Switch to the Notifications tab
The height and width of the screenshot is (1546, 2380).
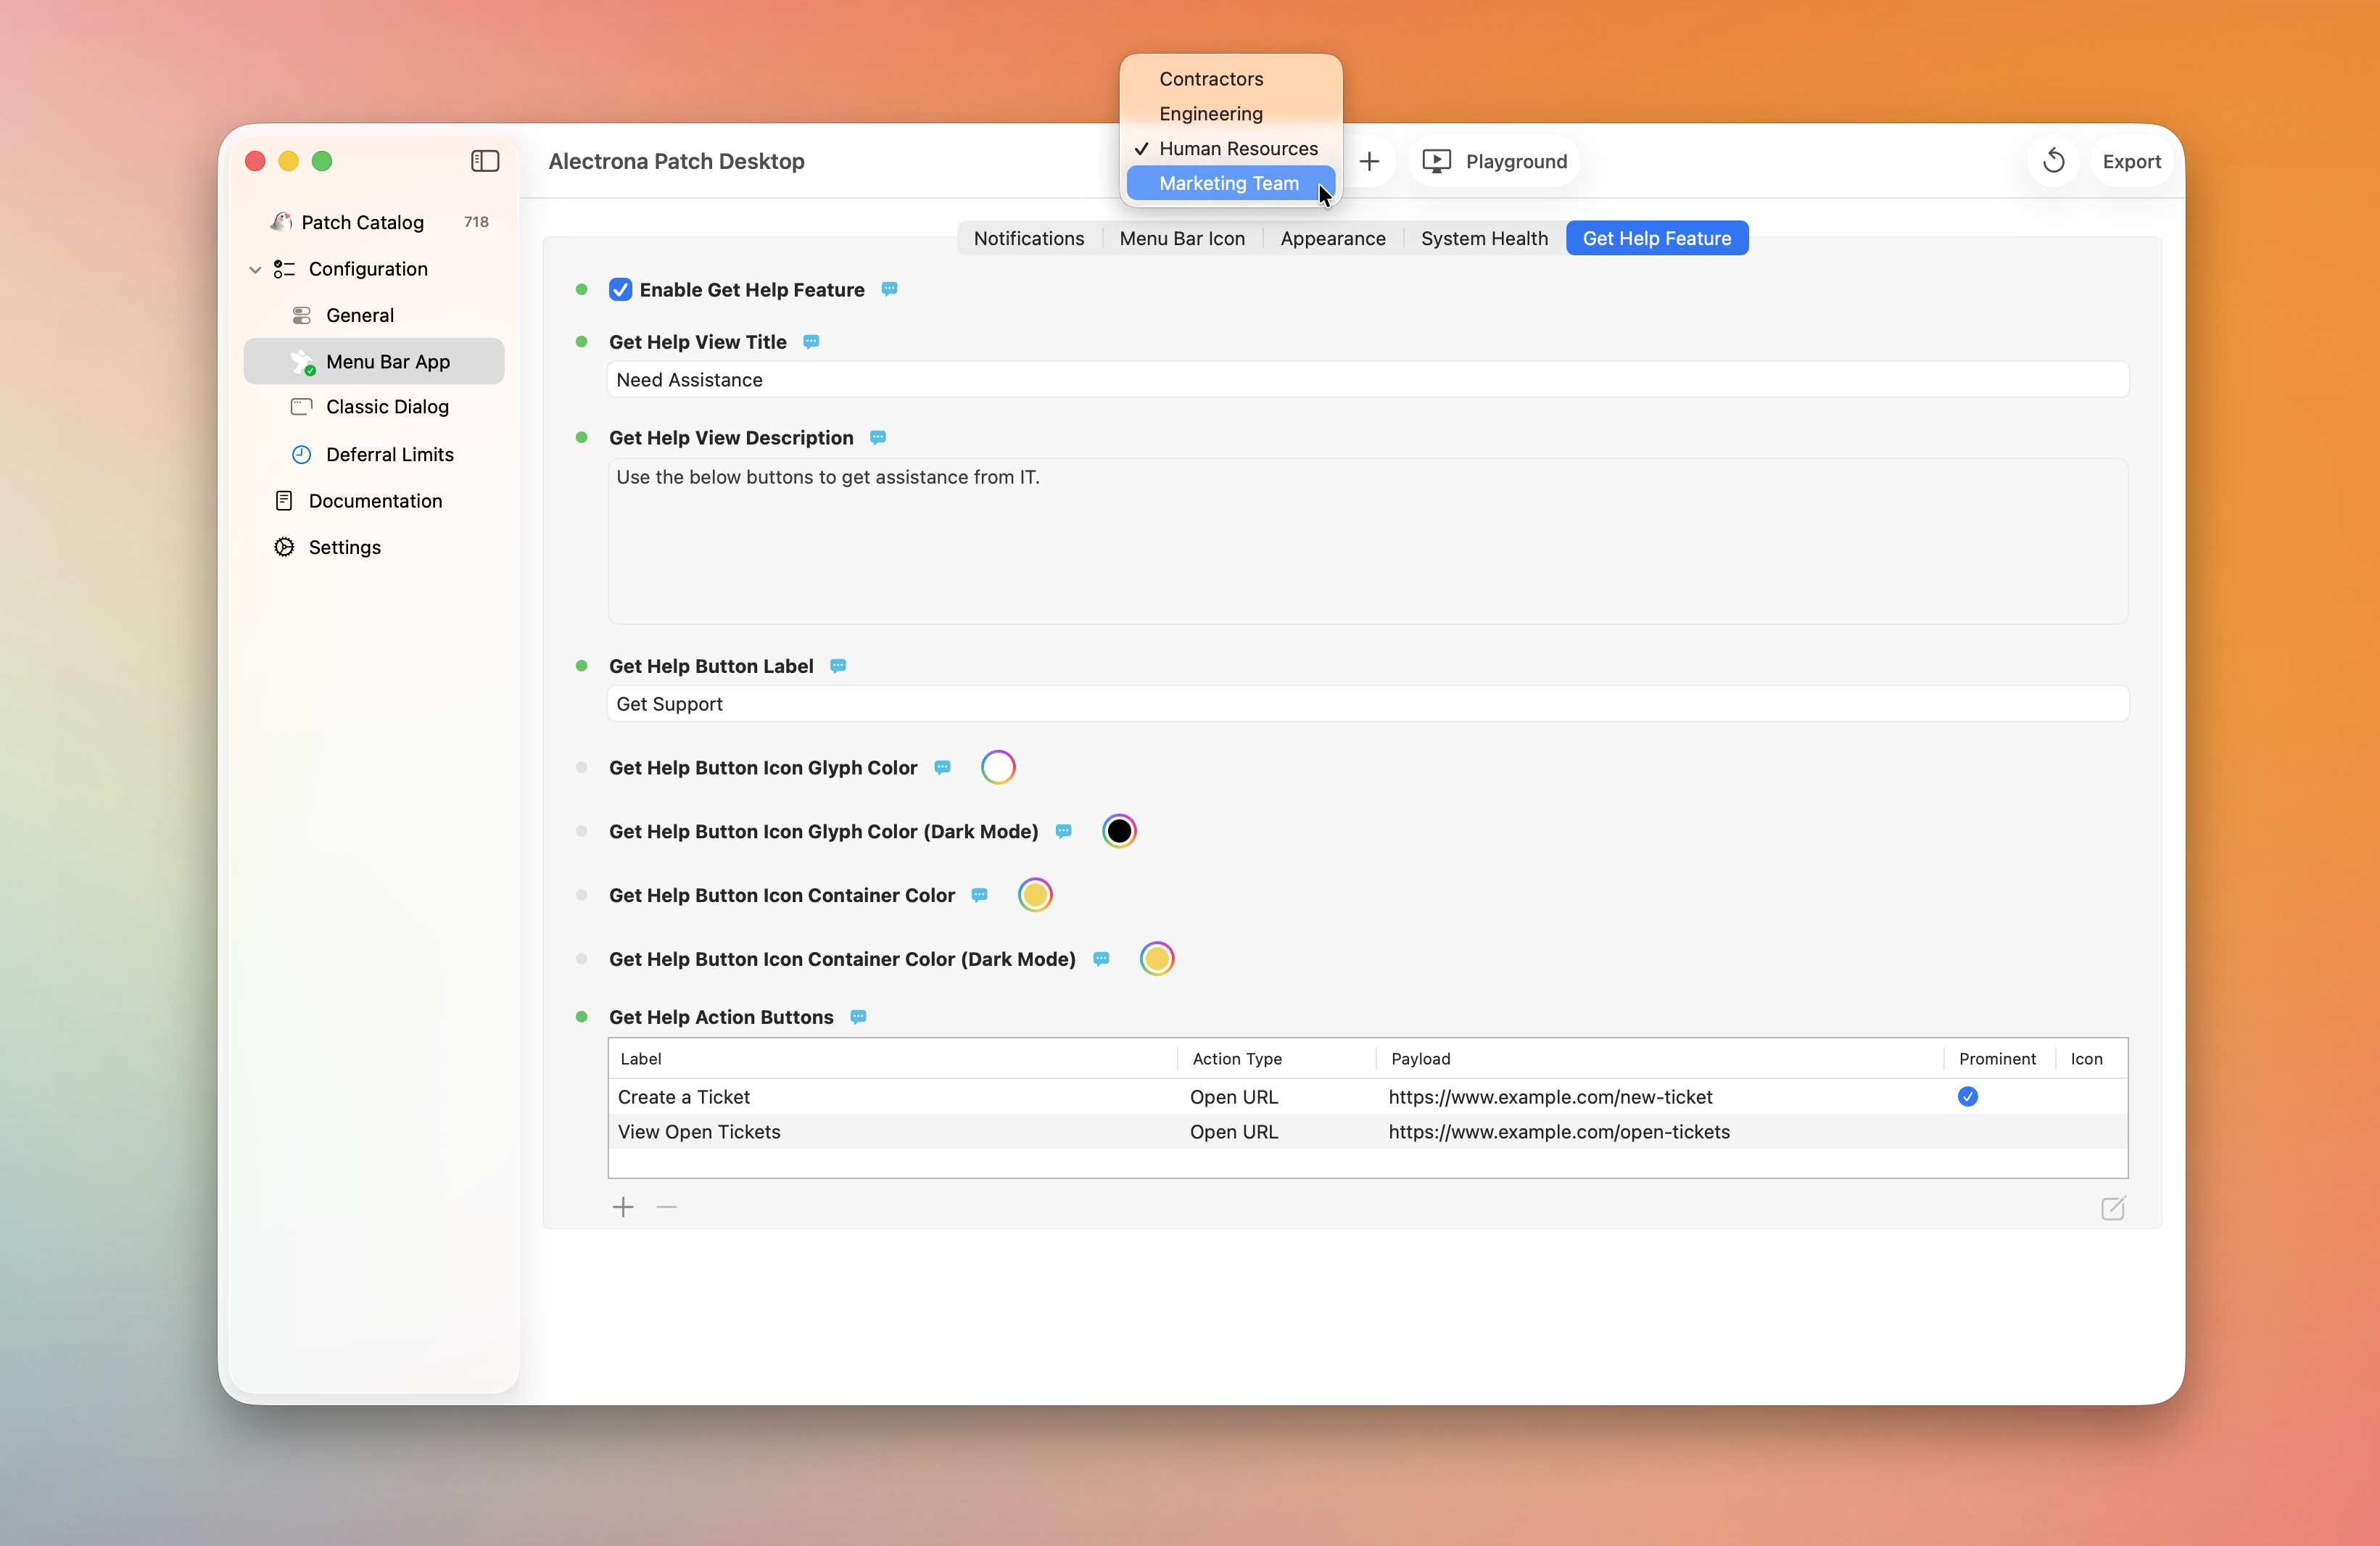coord(1028,238)
